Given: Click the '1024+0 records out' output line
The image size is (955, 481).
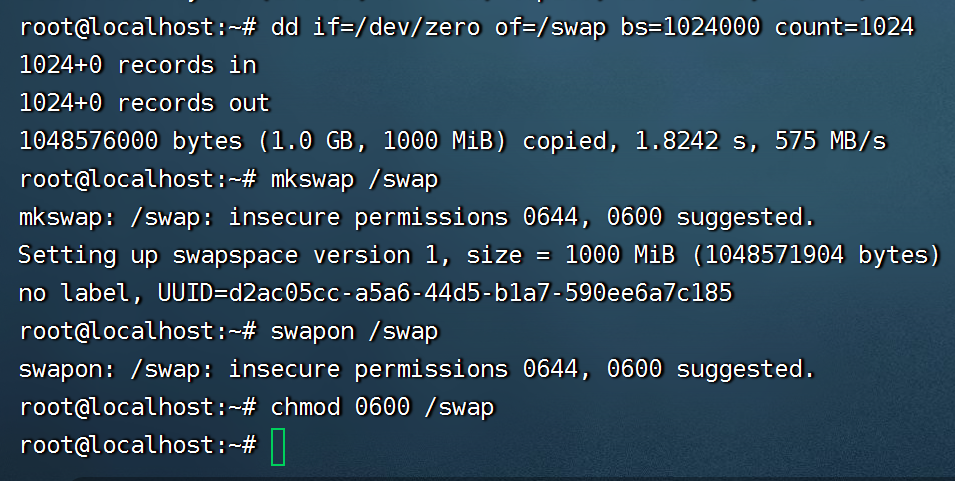Looking at the screenshot, I should point(145,103).
